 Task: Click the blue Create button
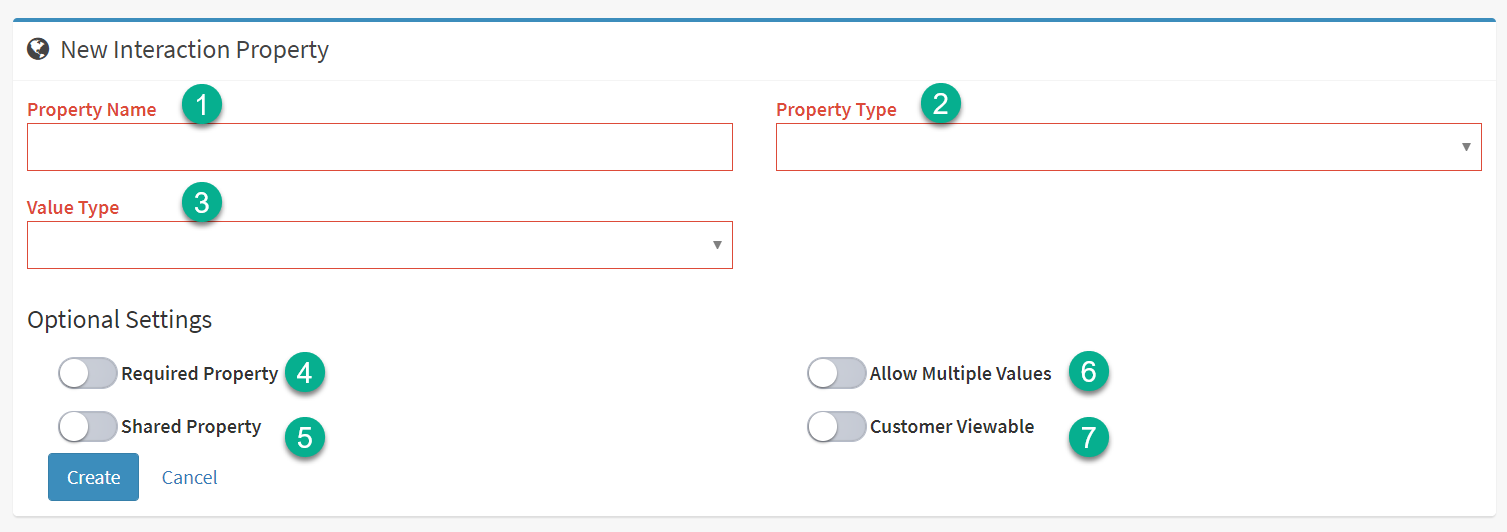(x=93, y=477)
